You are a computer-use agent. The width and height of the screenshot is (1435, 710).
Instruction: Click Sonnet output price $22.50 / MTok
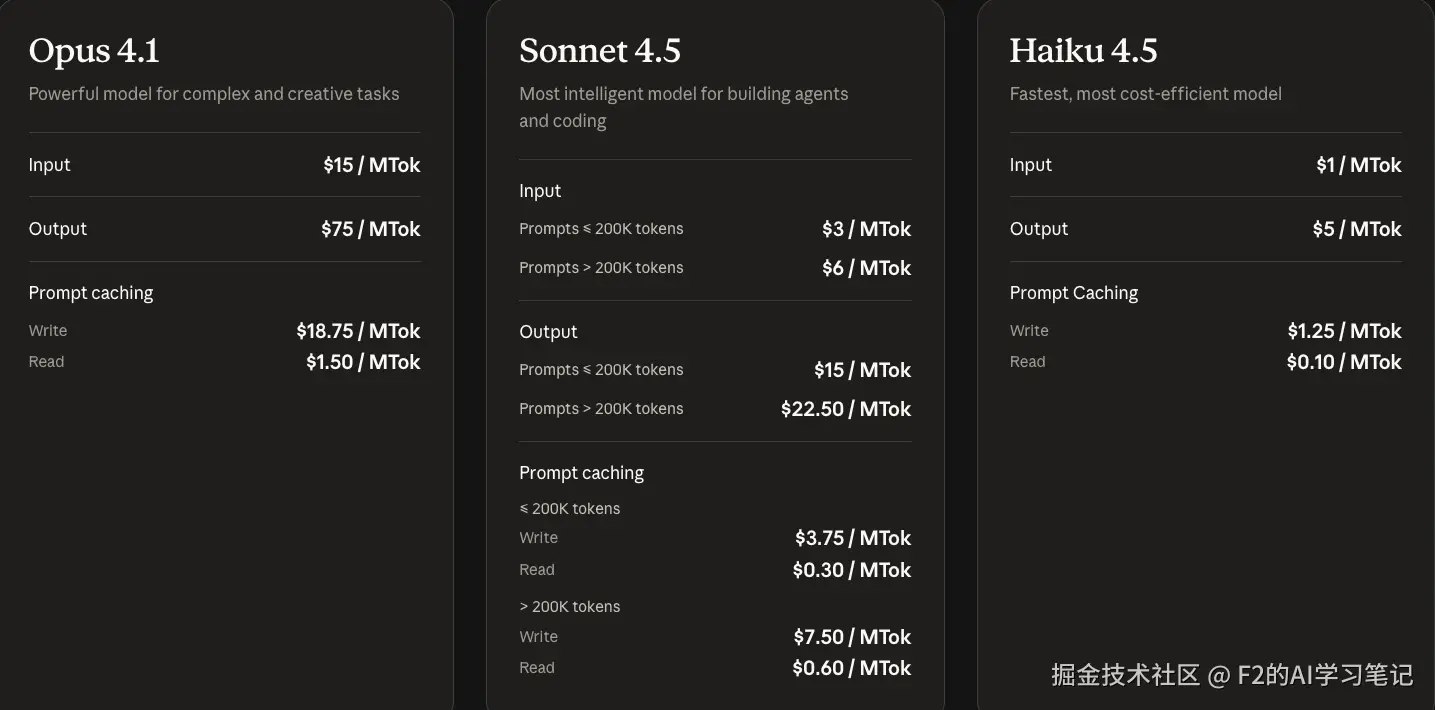[846, 409]
